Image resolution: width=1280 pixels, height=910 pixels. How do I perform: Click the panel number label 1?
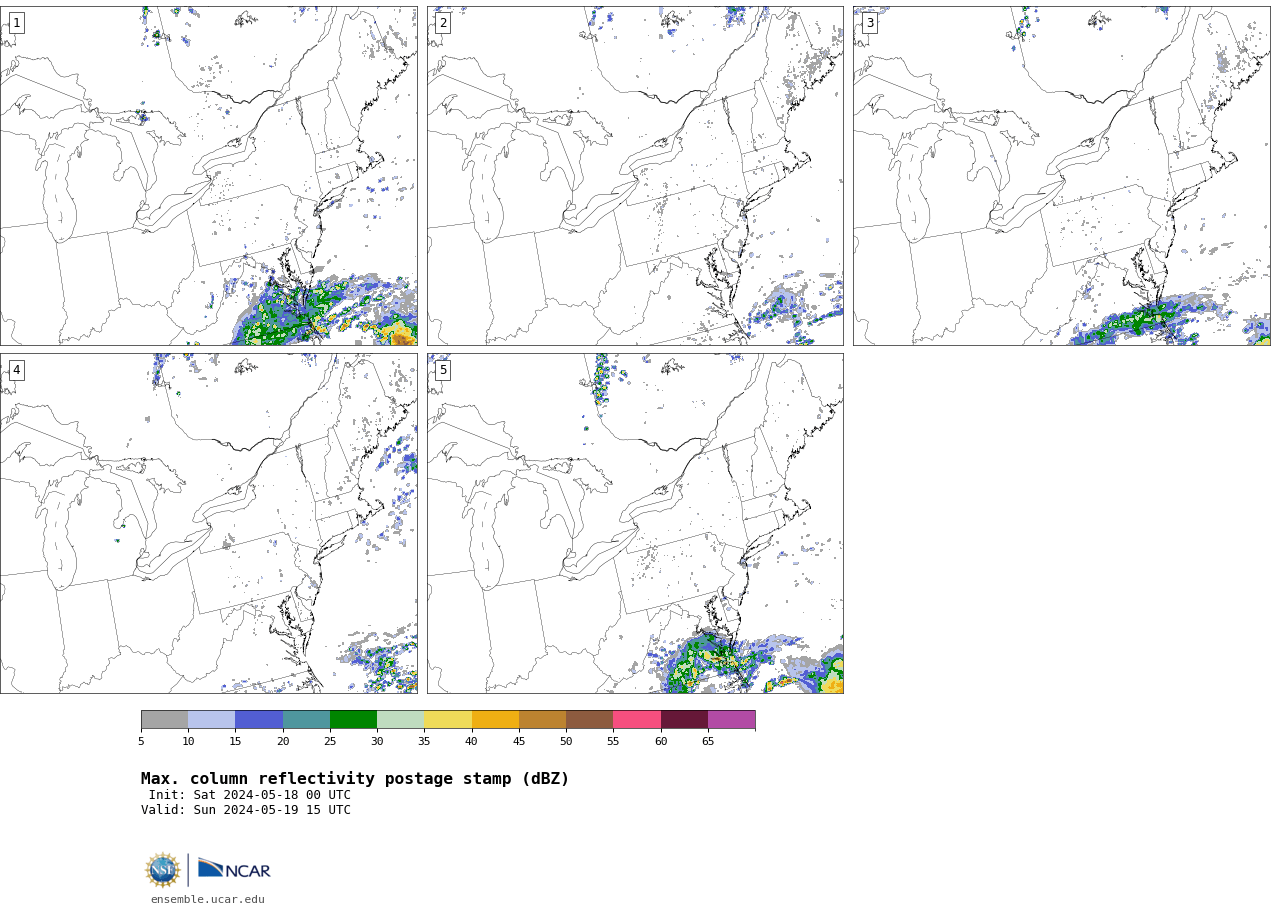pos(16,23)
